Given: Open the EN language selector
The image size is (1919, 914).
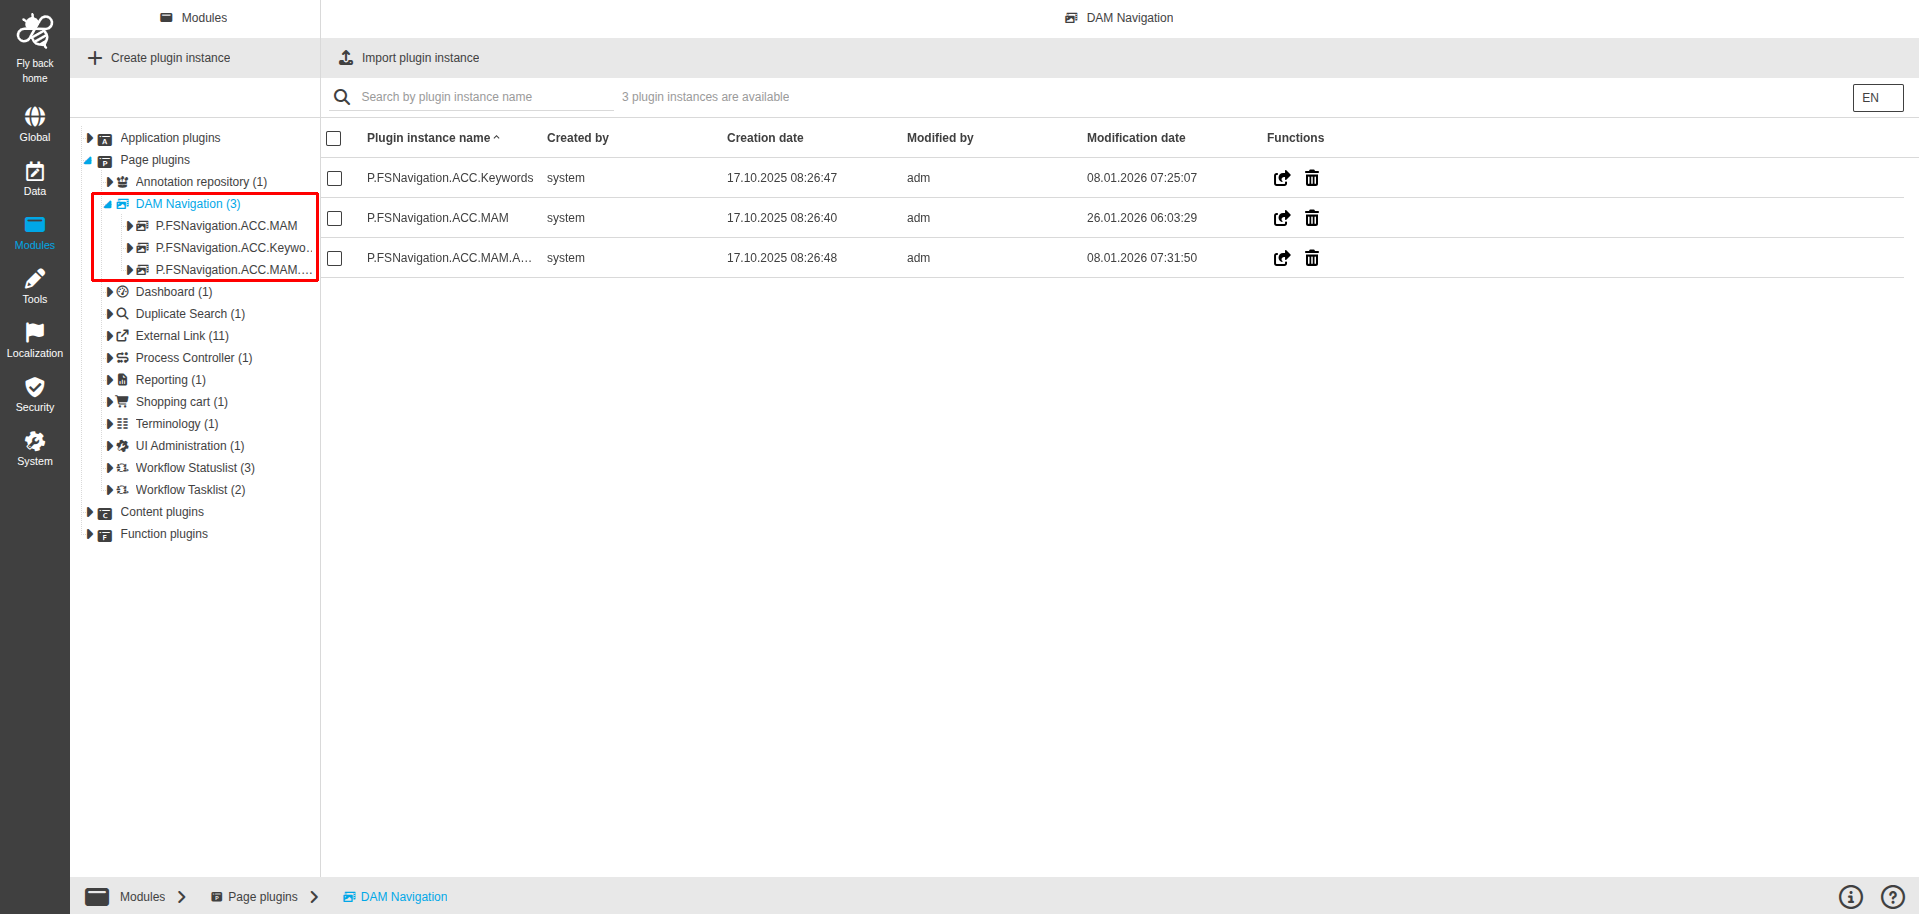Looking at the screenshot, I should 1876,97.
